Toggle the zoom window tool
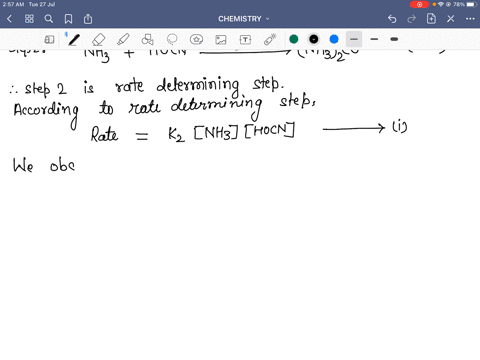 click(x=49, y=40)
